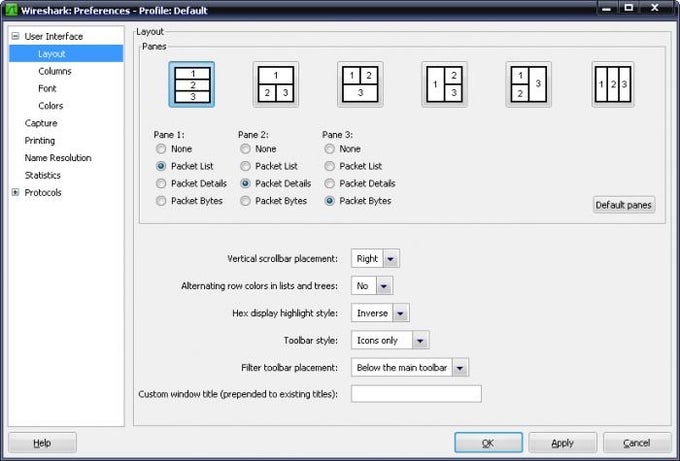The width and height of the screenshot is (680, 461).
Task: Expand the Protocols tree node
Action: click(x=16, y=192)
